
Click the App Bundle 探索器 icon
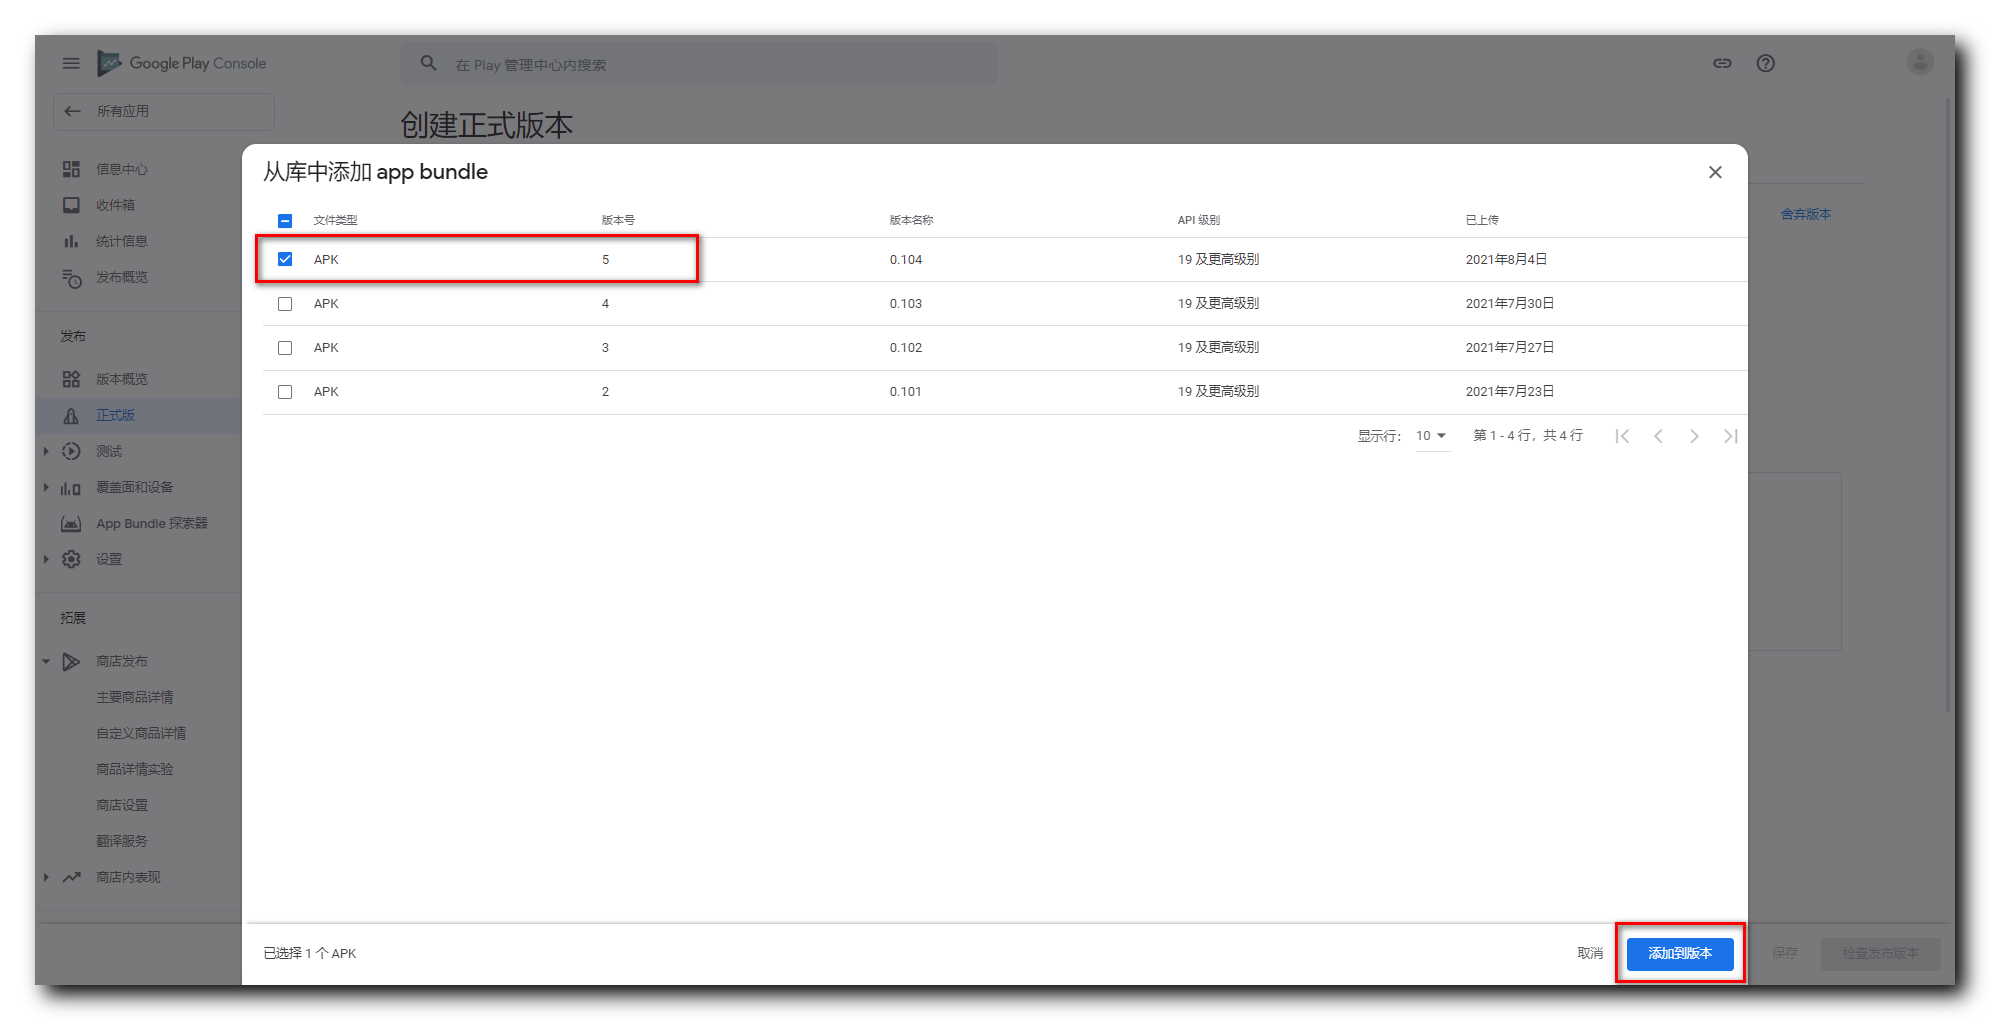tap(71, 523)
